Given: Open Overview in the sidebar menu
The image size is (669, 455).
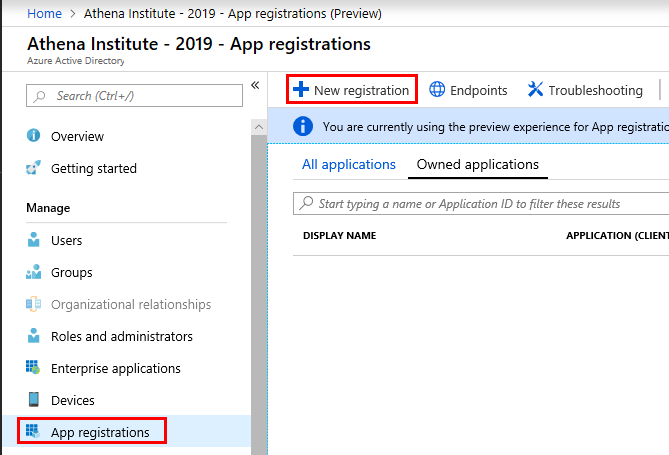Looking at the screenshot, I should coord(77,136).
